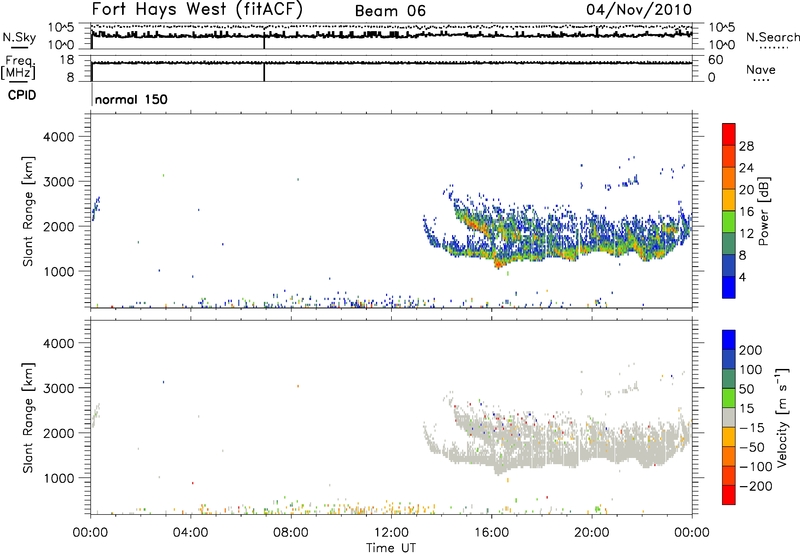Click the date '04/Nov/2010'

pos(639,10)
